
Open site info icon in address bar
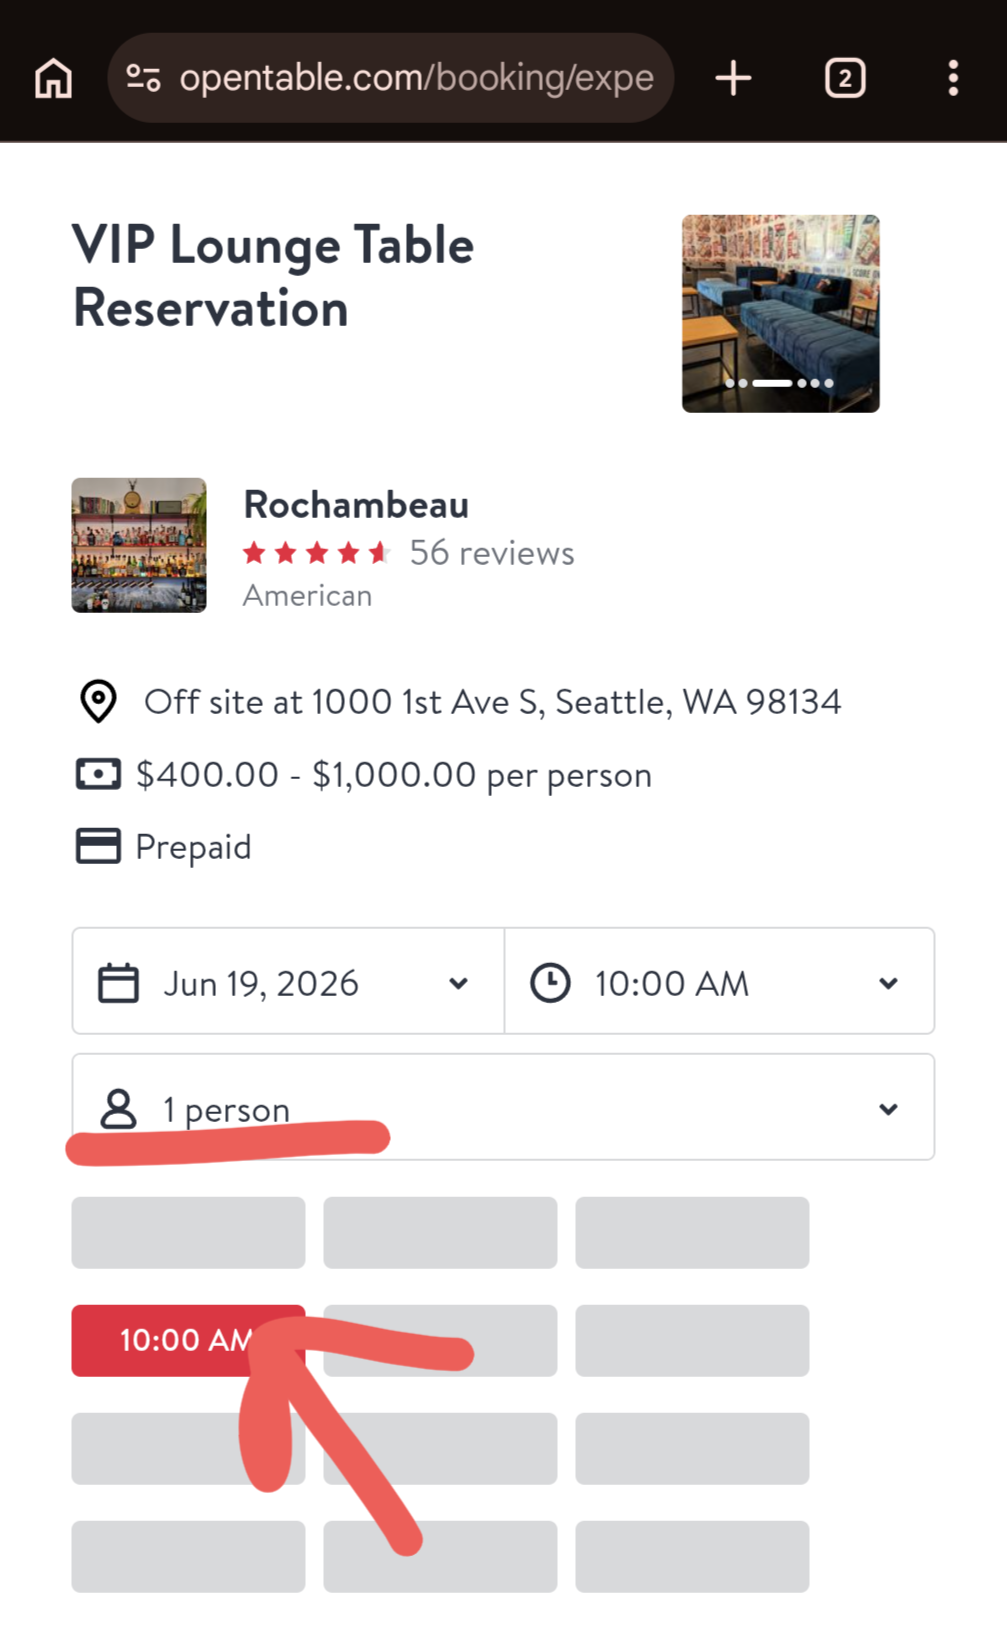pyautogui.click(x=143, y=78)
